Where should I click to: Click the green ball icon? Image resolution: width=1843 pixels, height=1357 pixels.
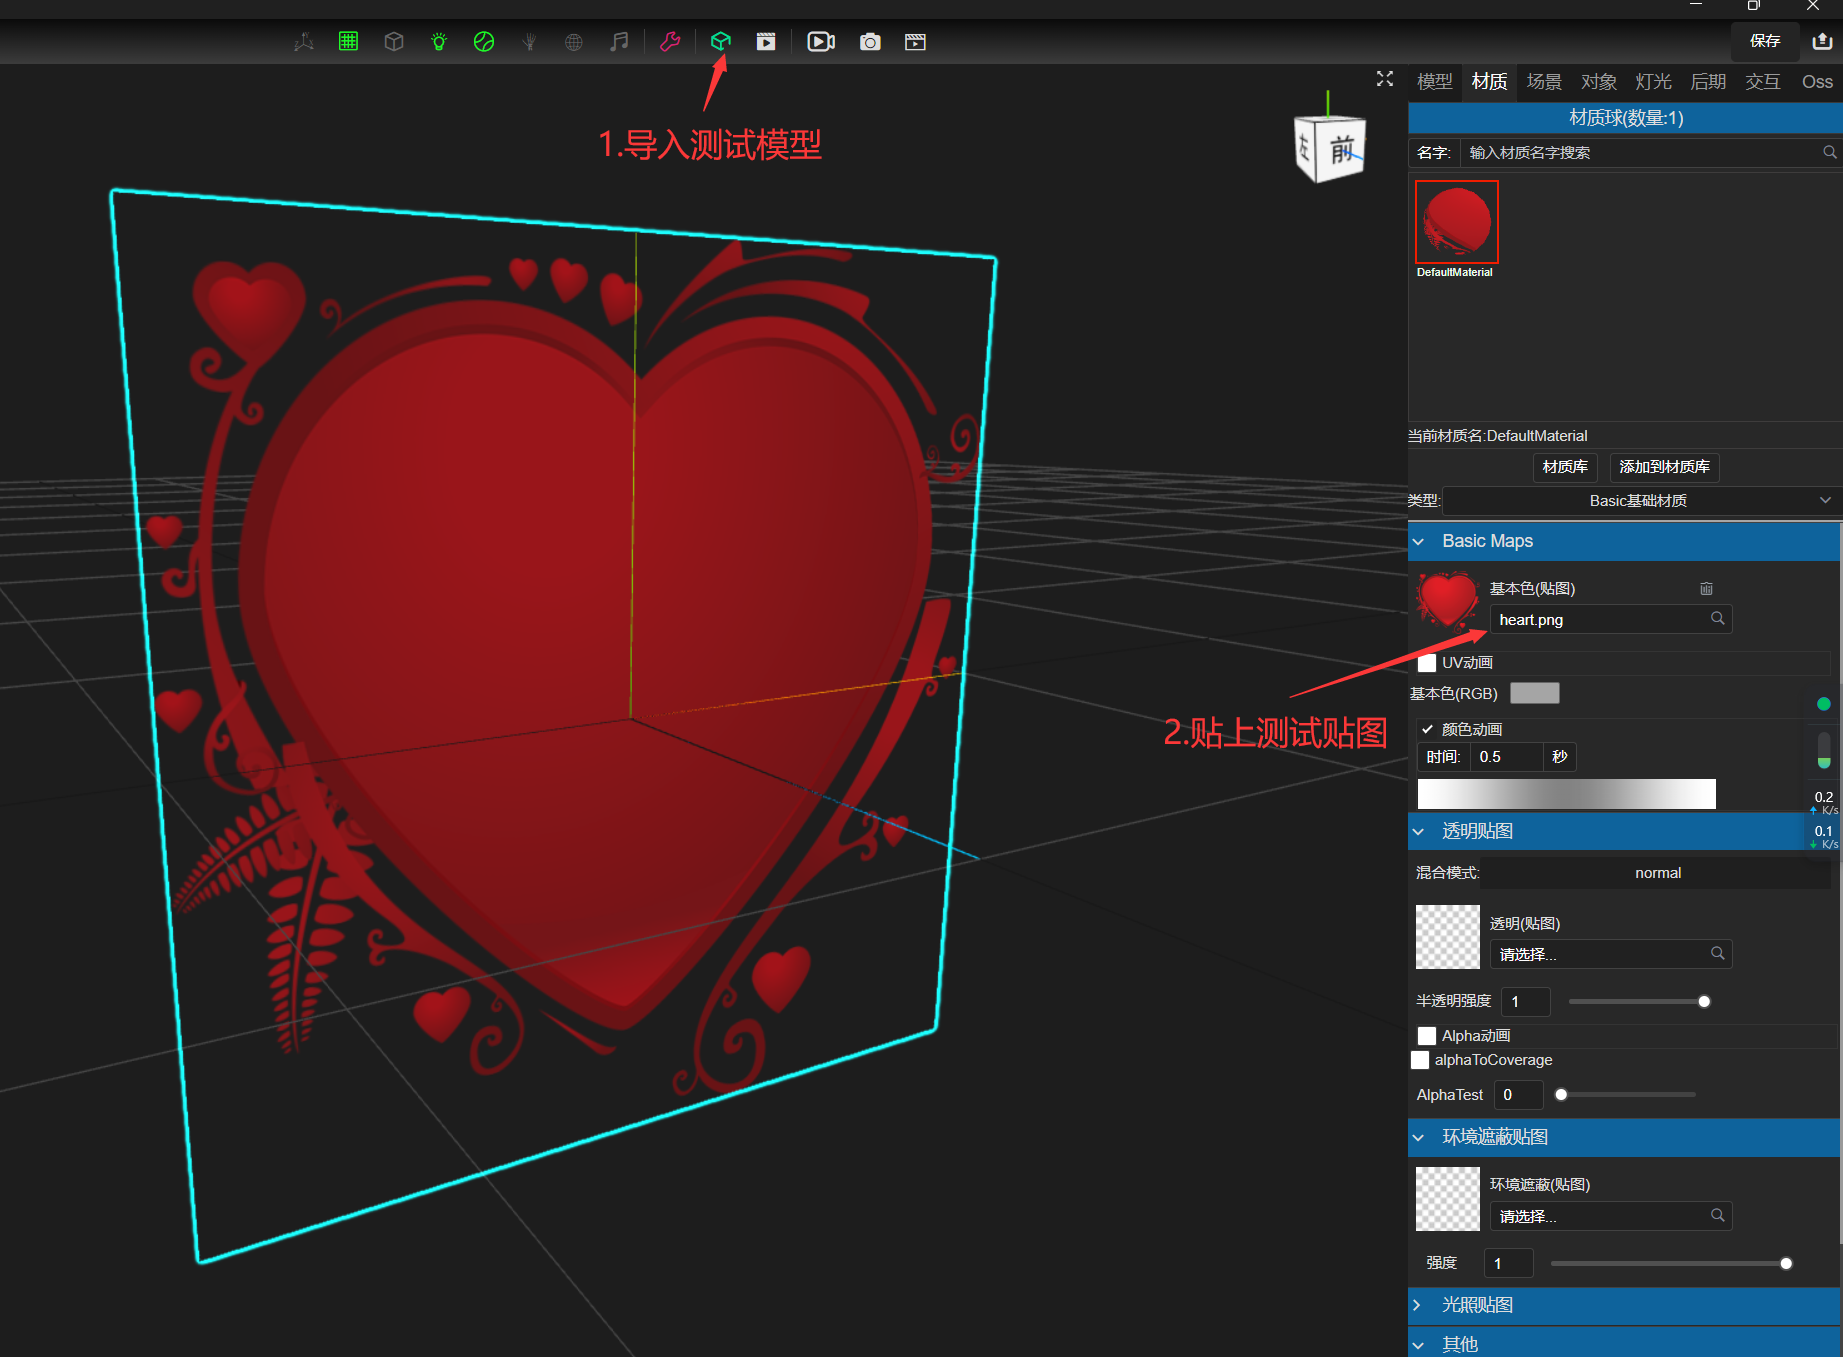pyautogui.click(x=484, y=42)
